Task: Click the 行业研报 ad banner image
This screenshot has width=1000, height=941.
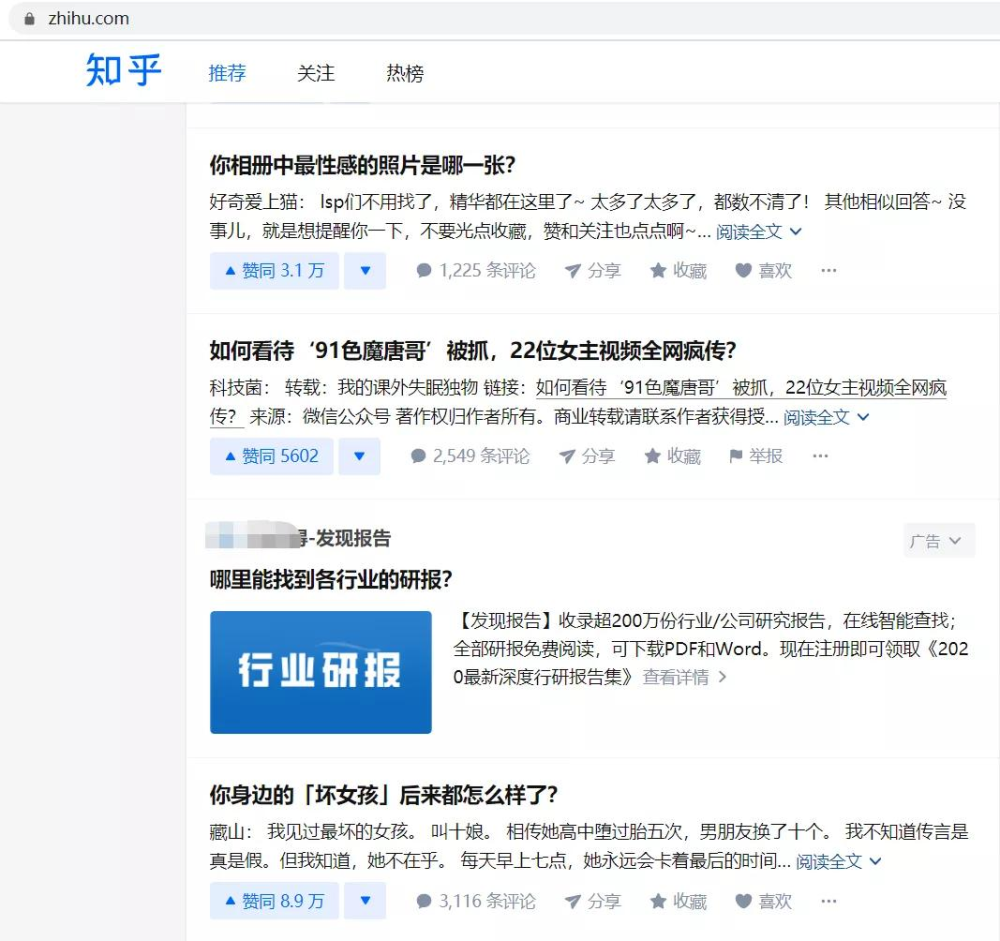Action: [x=320, y=672]
